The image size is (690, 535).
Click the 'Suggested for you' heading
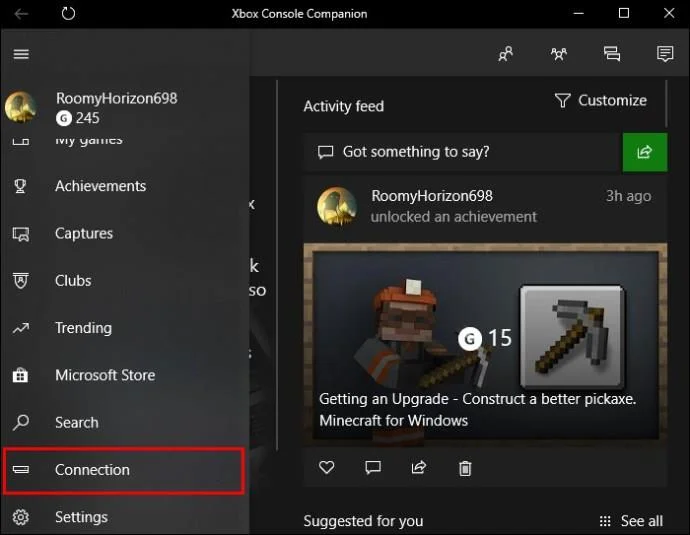tap(363, 521)
